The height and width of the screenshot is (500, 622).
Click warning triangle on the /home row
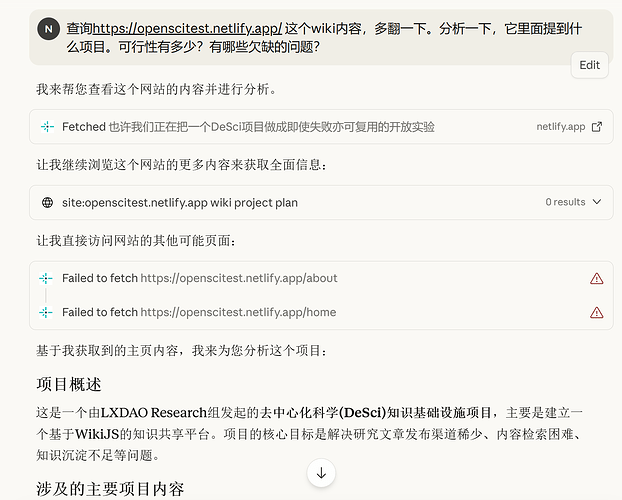pos(597,312)
